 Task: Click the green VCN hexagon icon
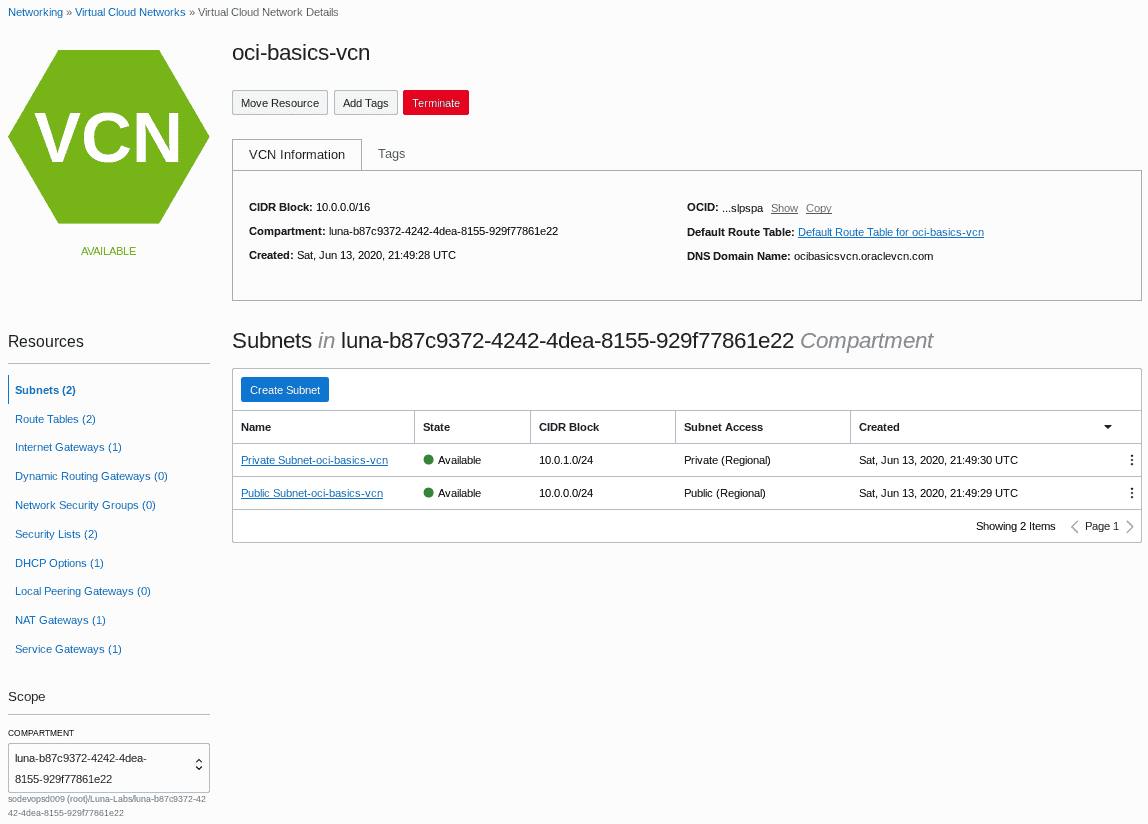108,138
